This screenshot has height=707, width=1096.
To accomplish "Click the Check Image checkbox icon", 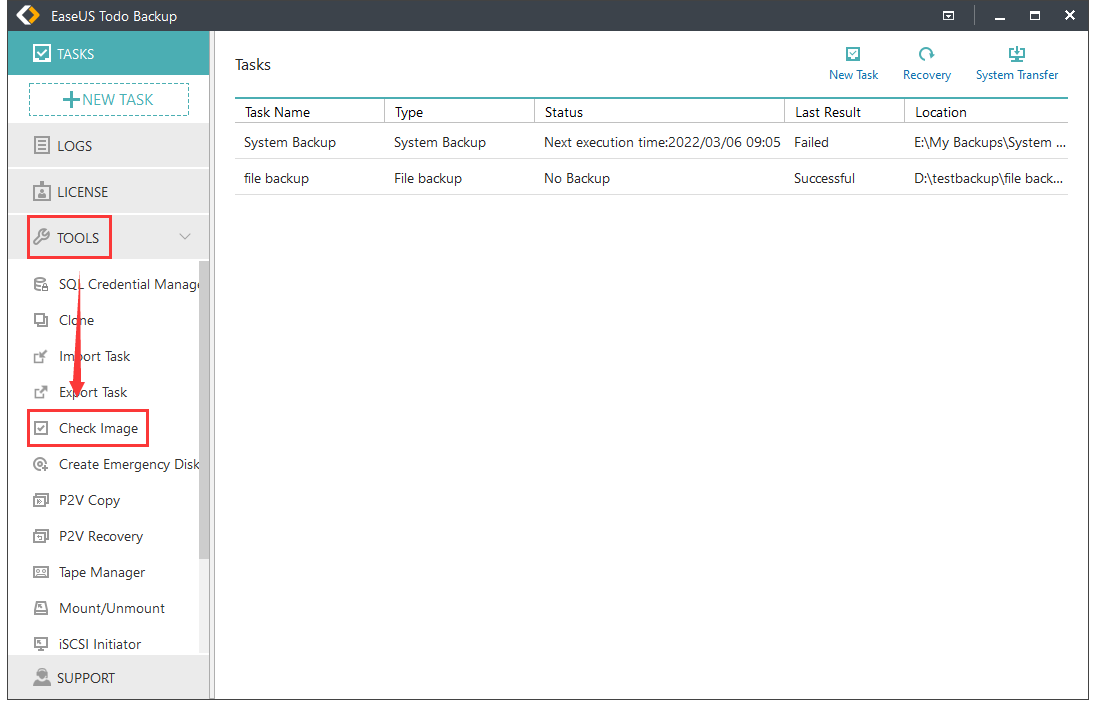I will click(x=41, y=428).
